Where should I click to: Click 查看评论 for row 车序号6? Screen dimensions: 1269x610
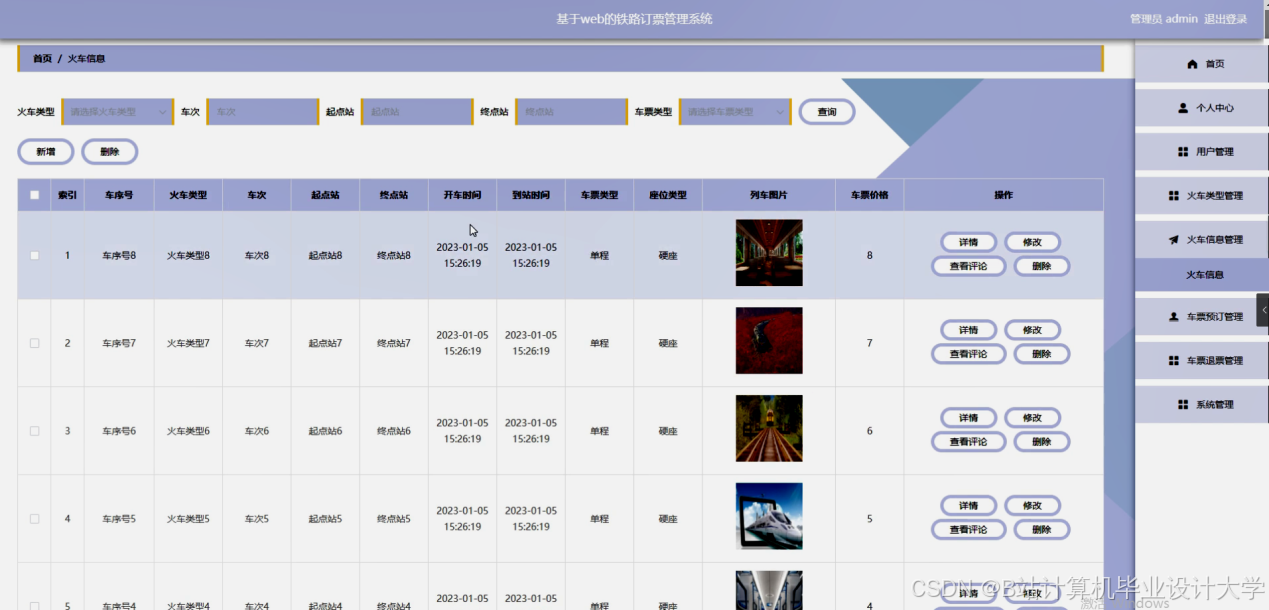tap(968, 442)
